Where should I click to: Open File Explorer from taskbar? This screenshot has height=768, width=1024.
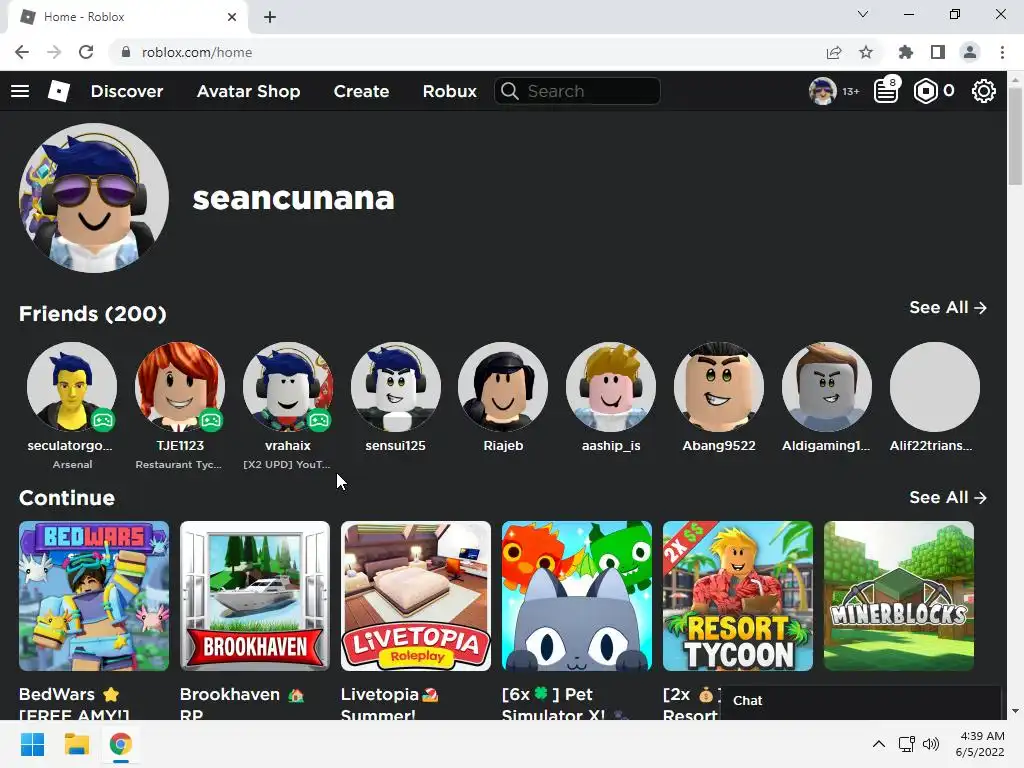tap(76, 744)
